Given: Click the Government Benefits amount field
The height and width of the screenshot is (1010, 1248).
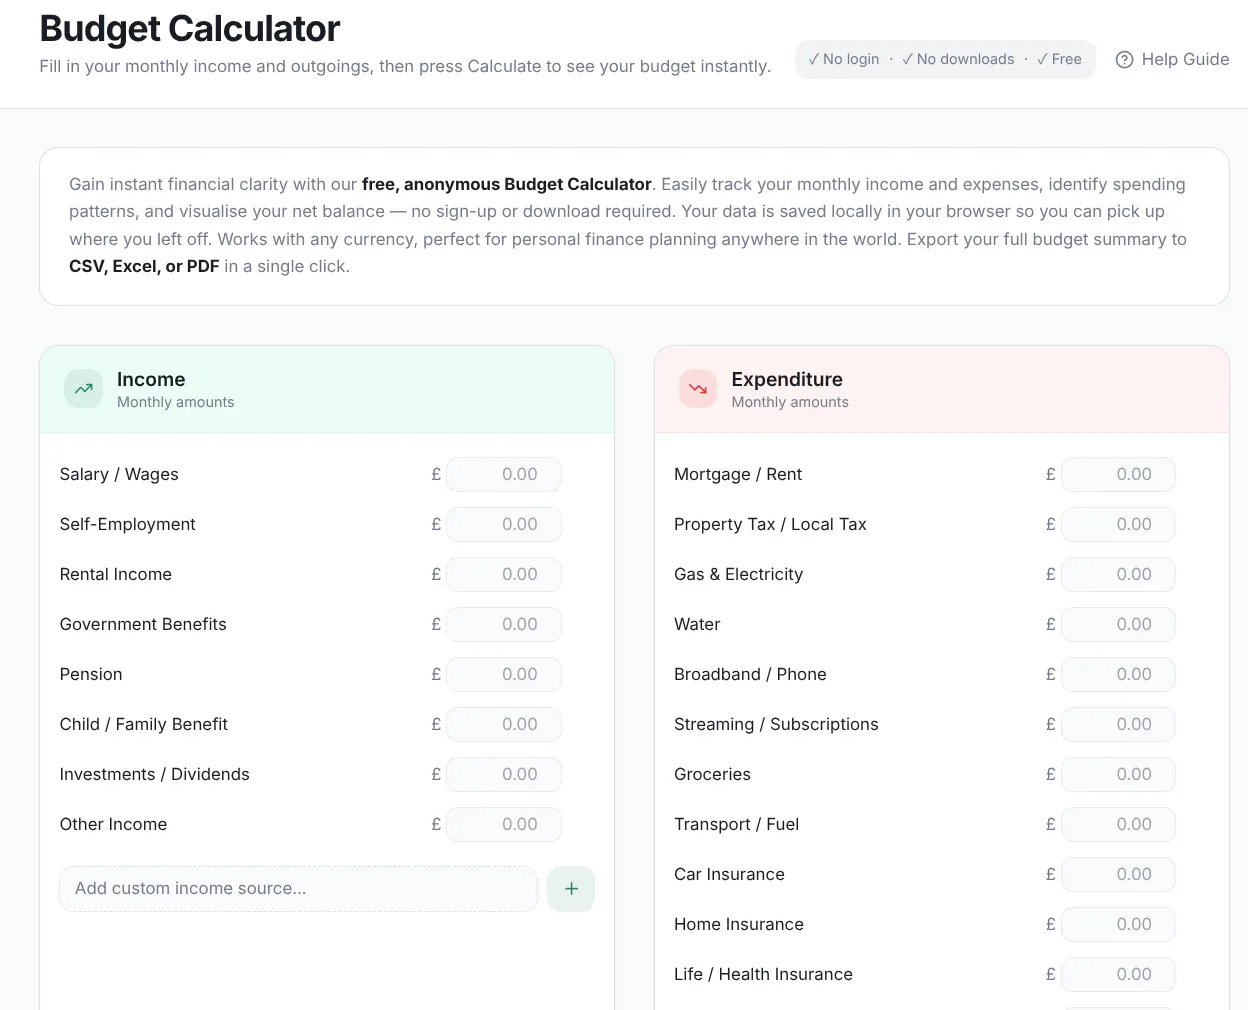Looking at the screenshot, I should pos(504,624).
